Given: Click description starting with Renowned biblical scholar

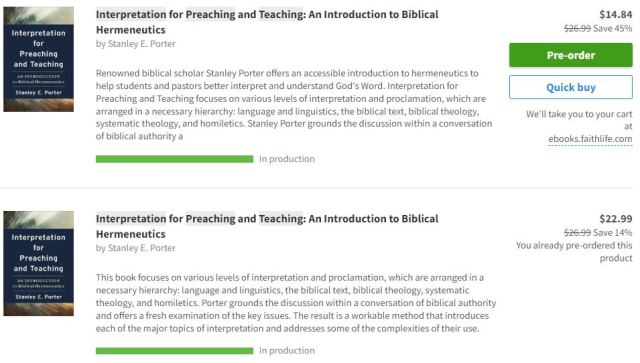Looking at the screenshot, I should click(x=294, y=105).
